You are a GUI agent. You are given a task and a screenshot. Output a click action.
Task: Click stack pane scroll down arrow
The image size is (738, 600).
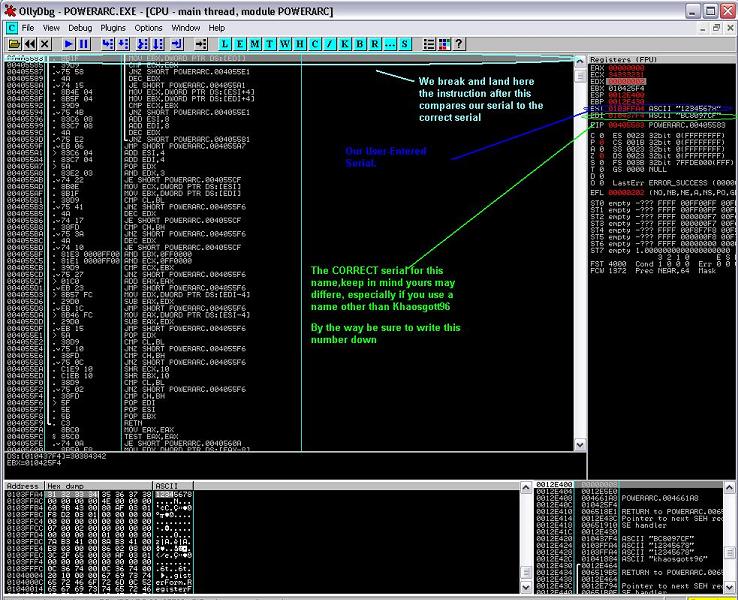point(730,586)
